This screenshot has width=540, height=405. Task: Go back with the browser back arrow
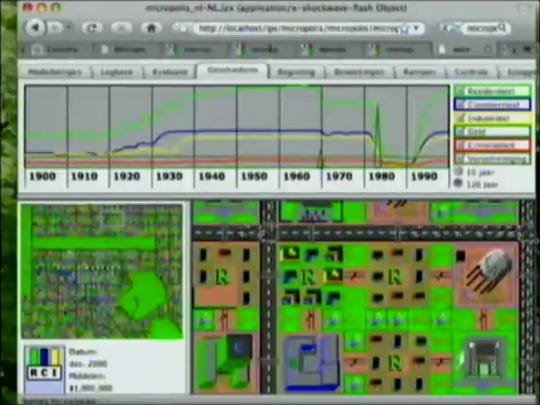click(x=36, y=27)
